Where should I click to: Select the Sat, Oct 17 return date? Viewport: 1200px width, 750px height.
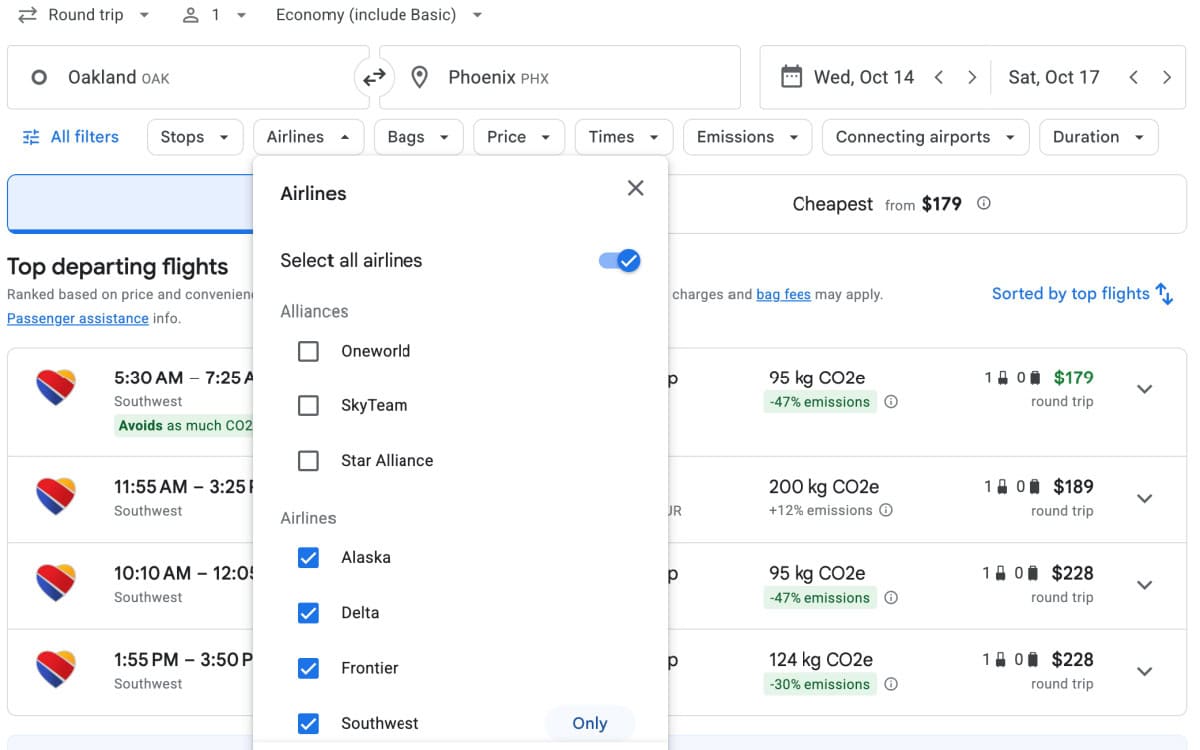pyautogui.click(x=1054, y=77)
